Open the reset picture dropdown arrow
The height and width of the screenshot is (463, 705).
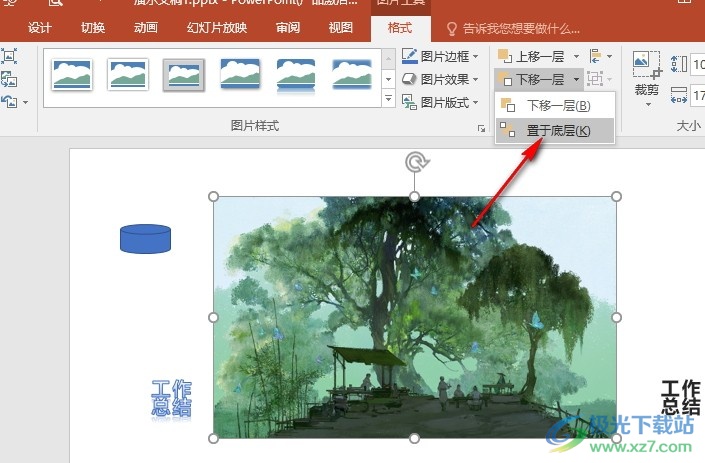pyautogui.click(x=25, y=102)
